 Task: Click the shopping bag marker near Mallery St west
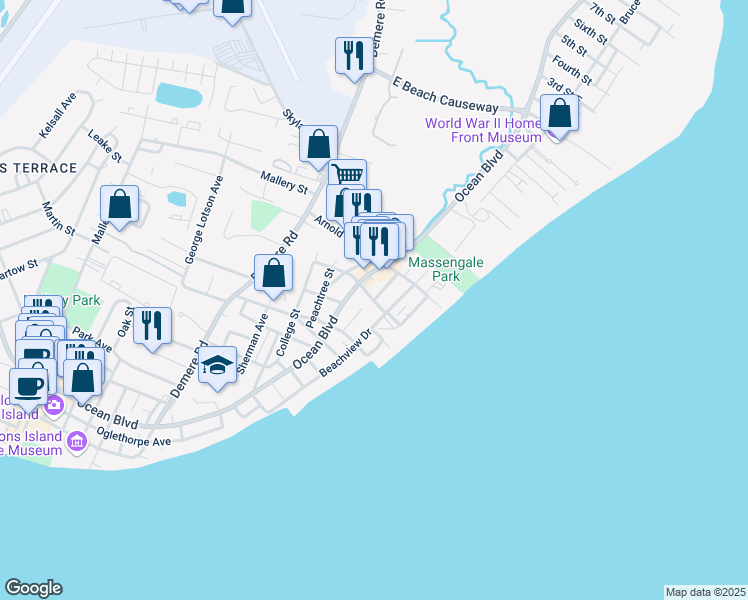(119, 205)
